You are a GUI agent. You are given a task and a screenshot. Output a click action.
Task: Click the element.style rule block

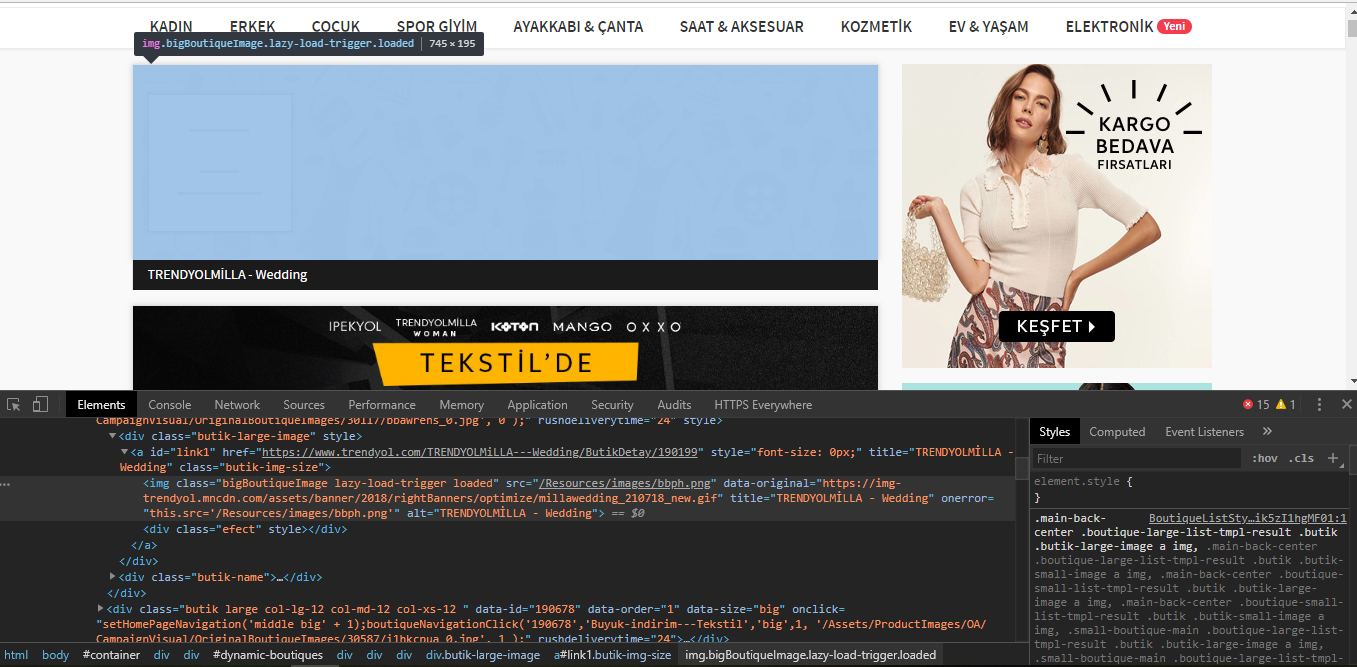[1189, 489]
